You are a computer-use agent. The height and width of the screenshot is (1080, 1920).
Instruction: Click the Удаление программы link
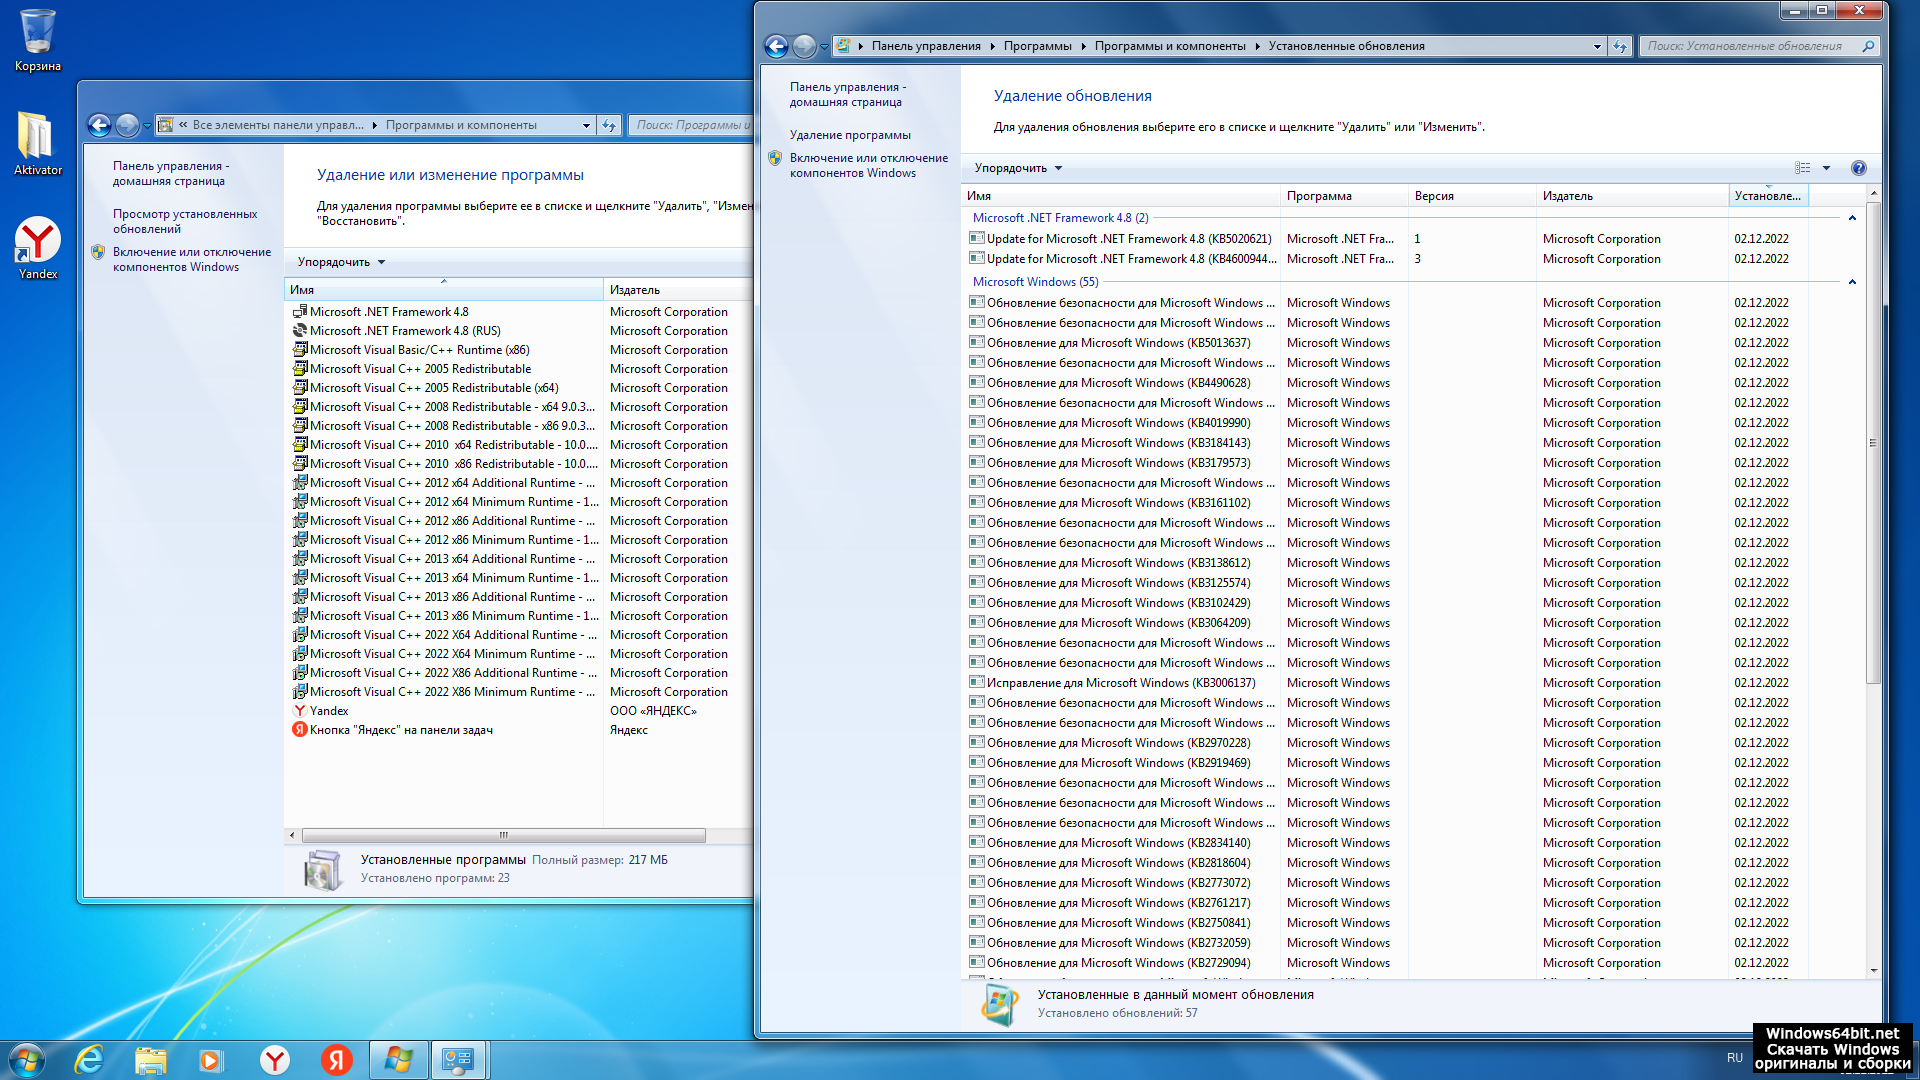[x=850, y=135]
